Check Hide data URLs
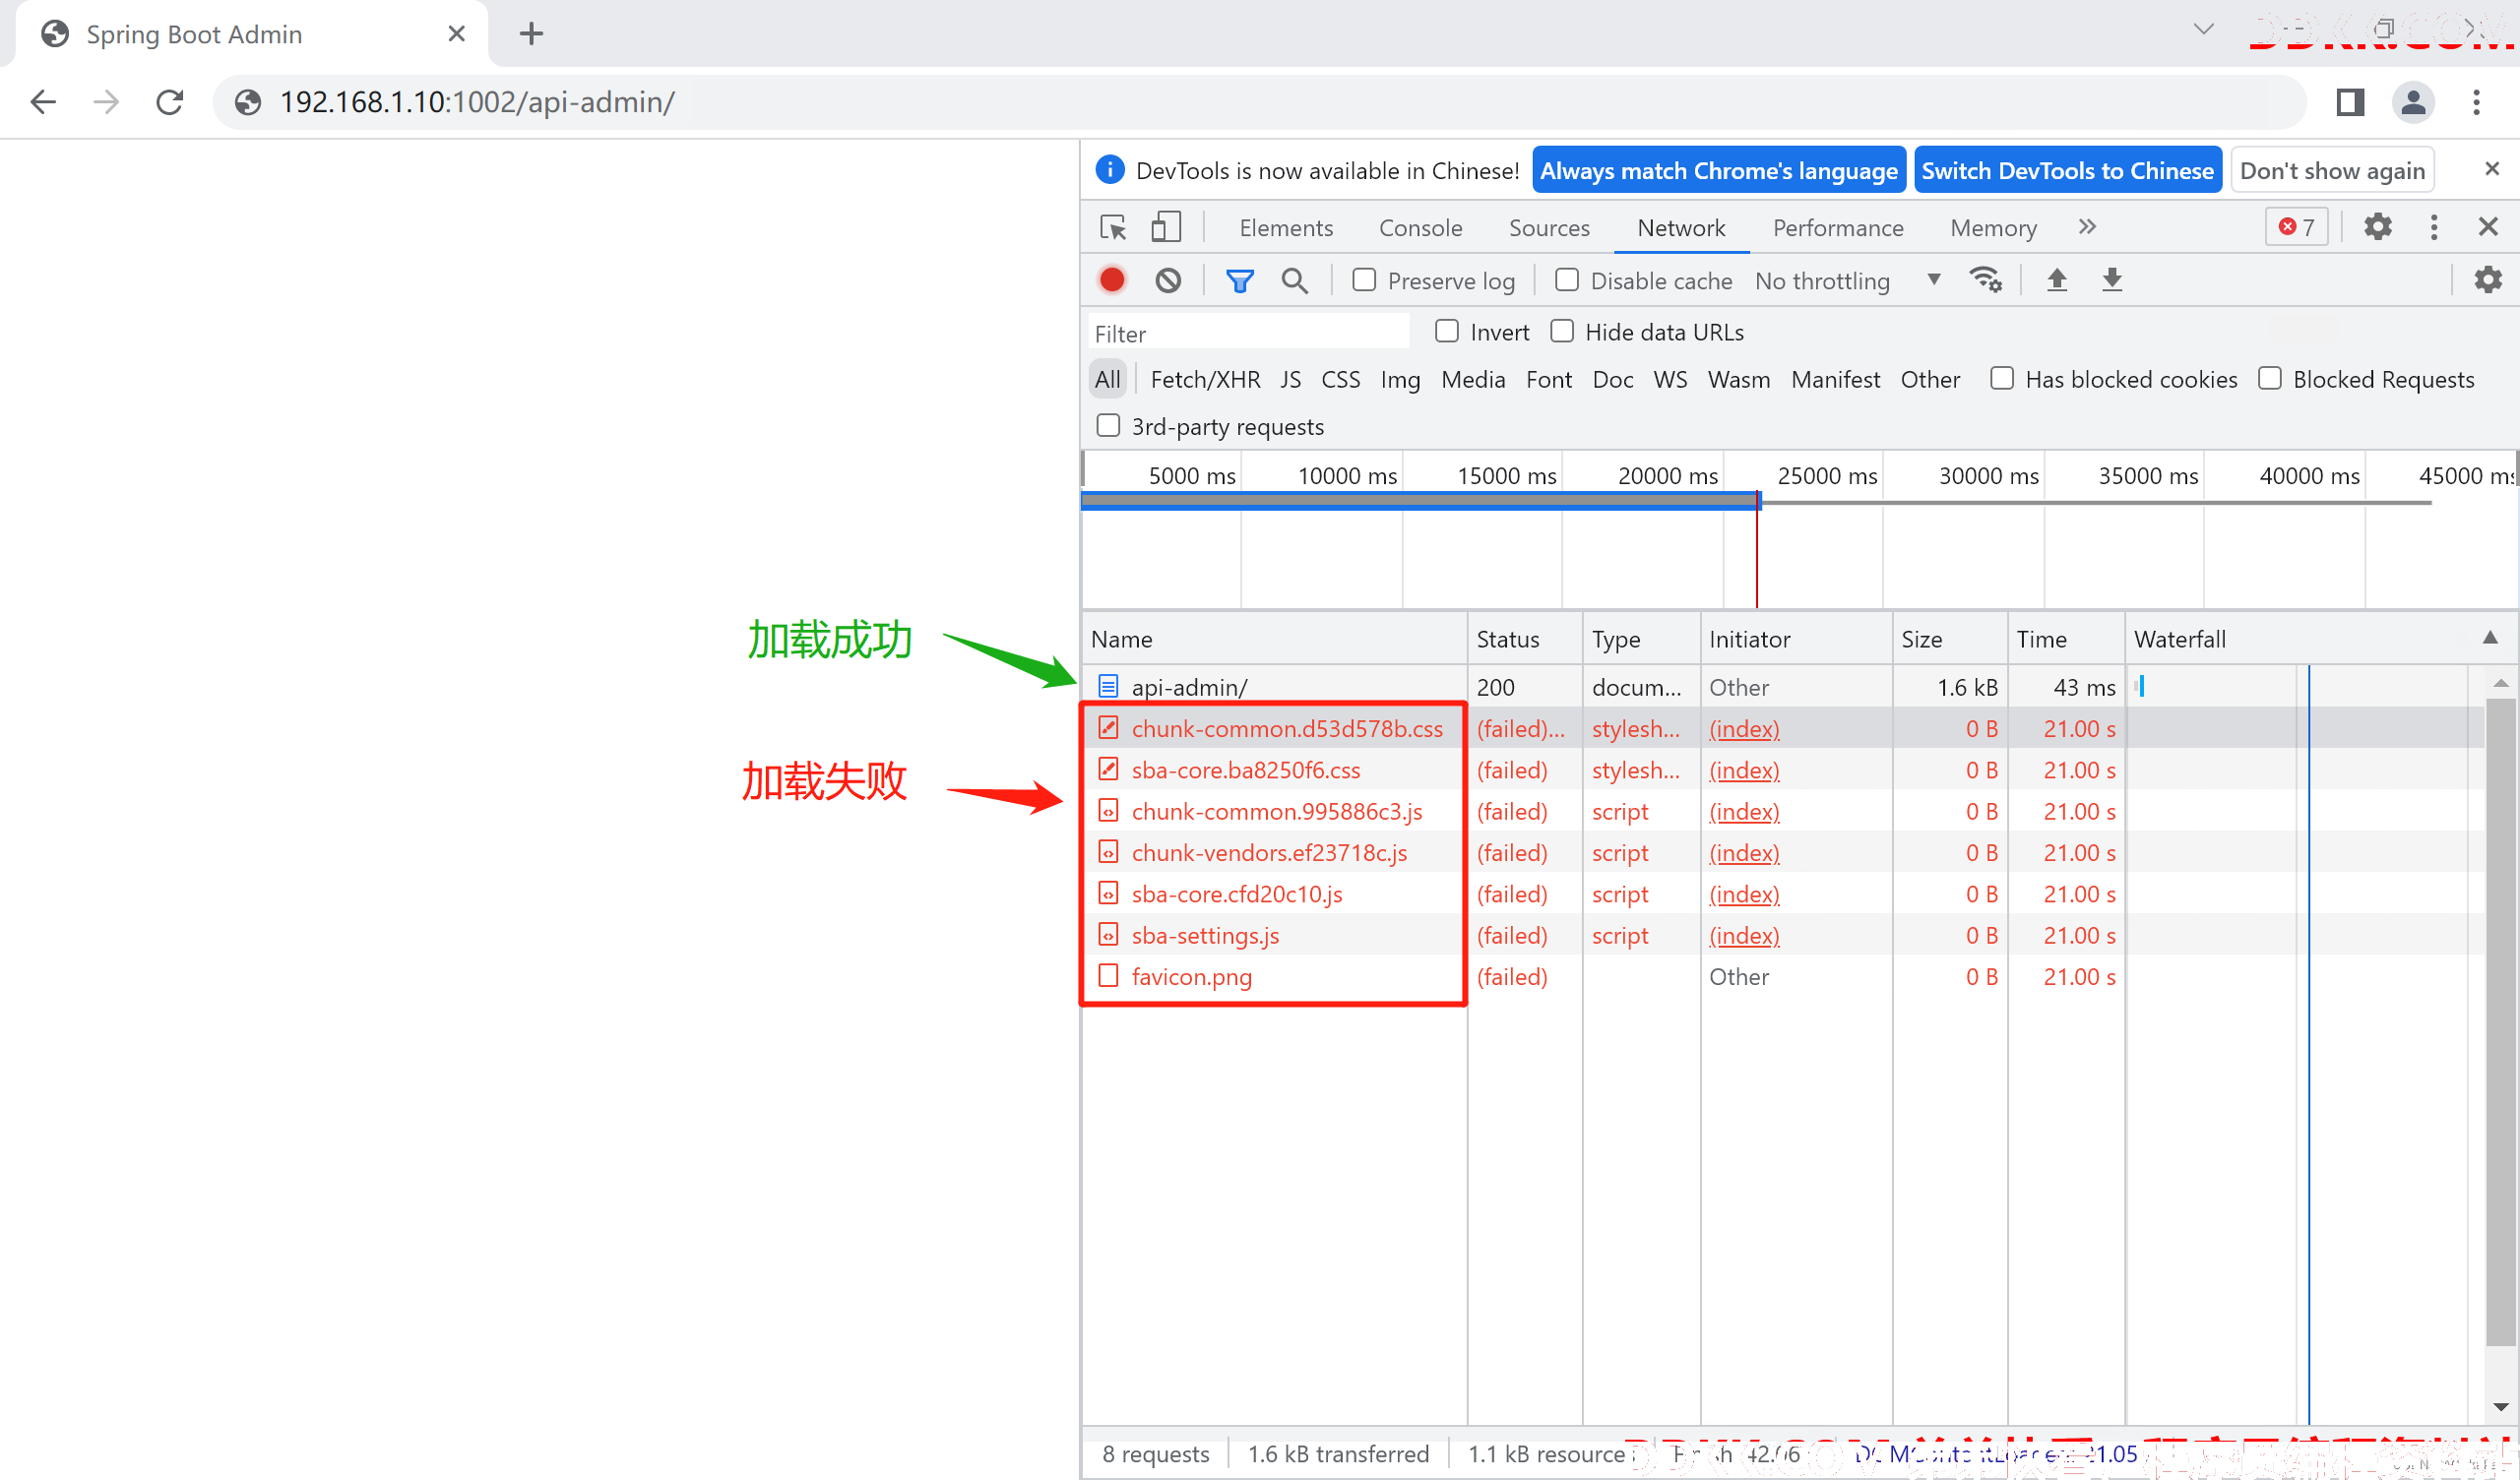 [1562, 331]
